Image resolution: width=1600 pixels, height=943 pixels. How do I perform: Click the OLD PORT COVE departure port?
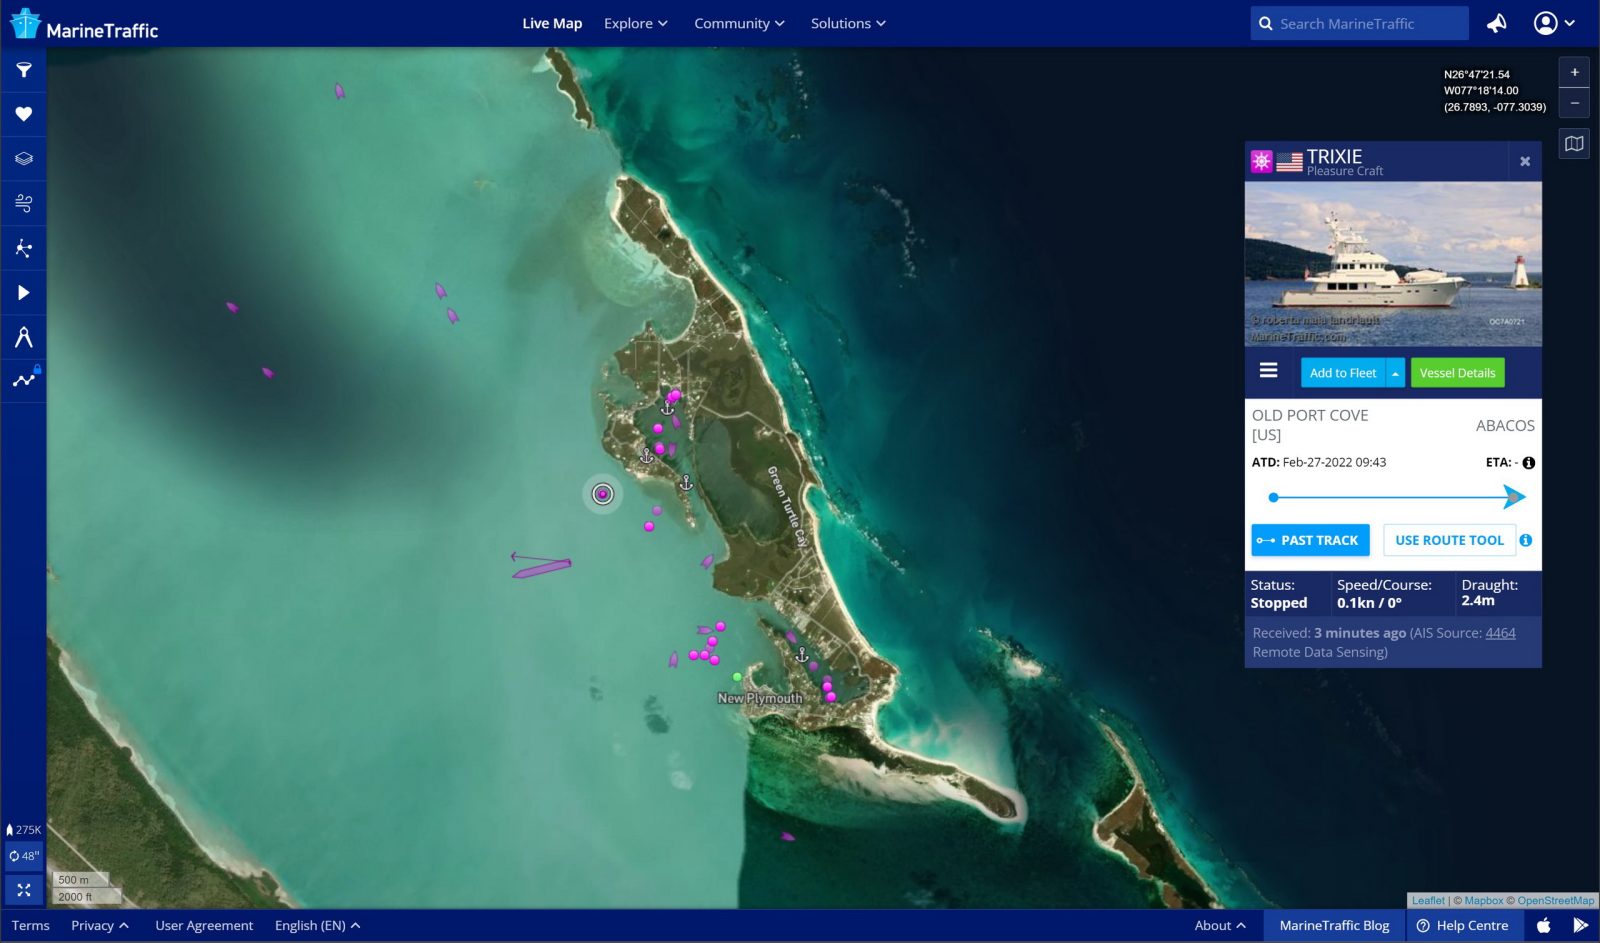(x=1310, y=425)
